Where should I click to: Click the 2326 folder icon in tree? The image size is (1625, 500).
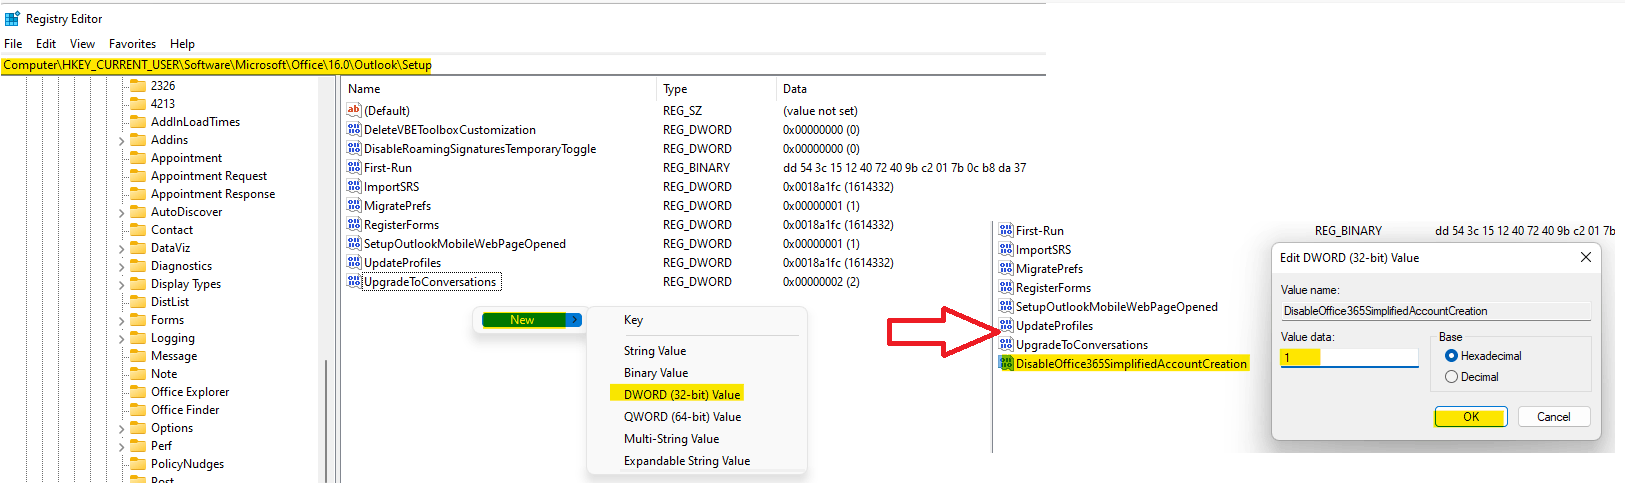click(139, 85)
